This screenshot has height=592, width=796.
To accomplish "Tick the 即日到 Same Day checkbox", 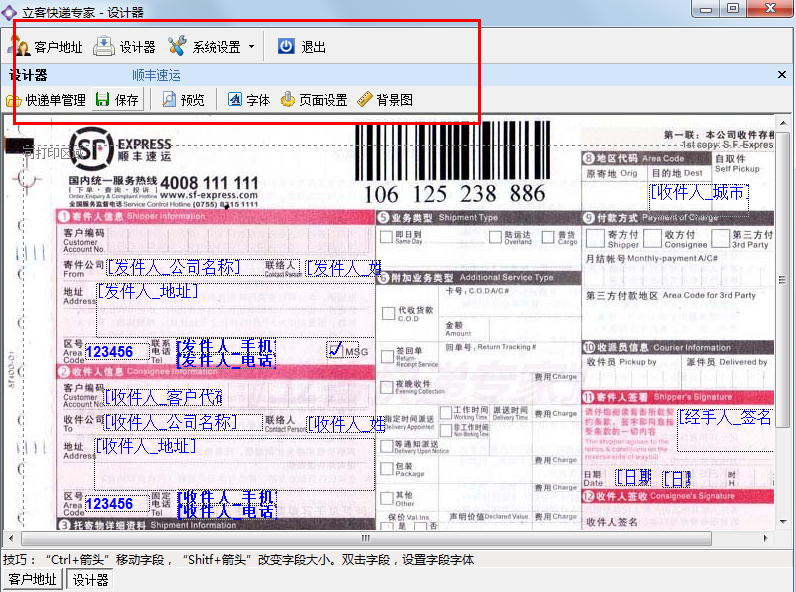I will [x=387, y=237].
